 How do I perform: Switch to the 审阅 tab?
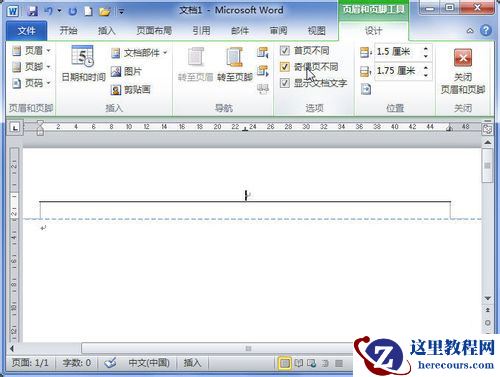tap(278, 31)
